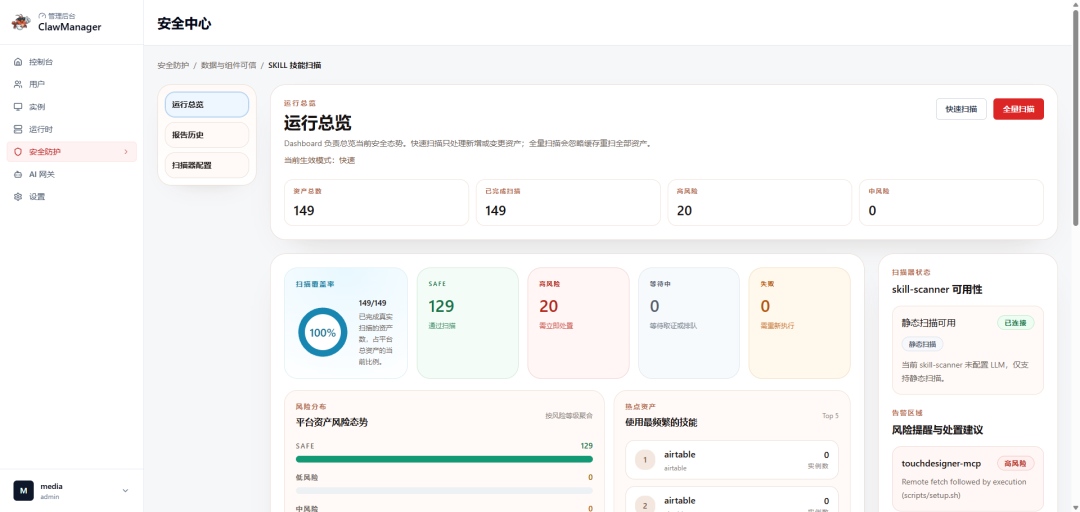Open 设置 in the sidebar
The height and width of the screenshot is (512, 1080).
point(72,197)
